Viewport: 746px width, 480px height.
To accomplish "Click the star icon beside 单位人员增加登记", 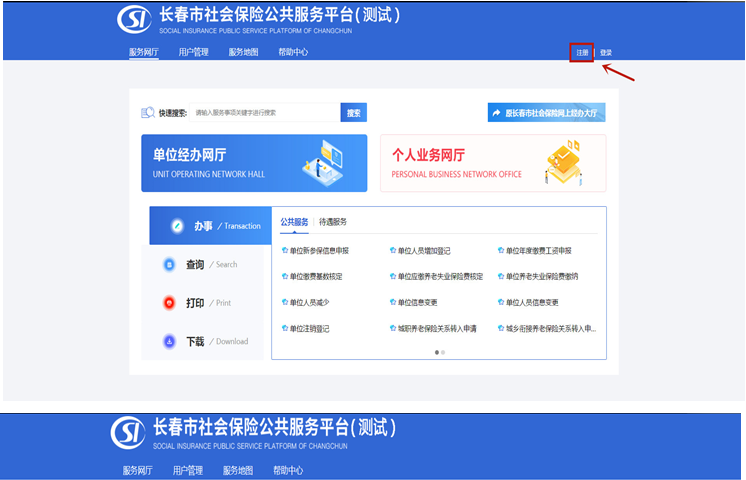I will pos(393,250).
